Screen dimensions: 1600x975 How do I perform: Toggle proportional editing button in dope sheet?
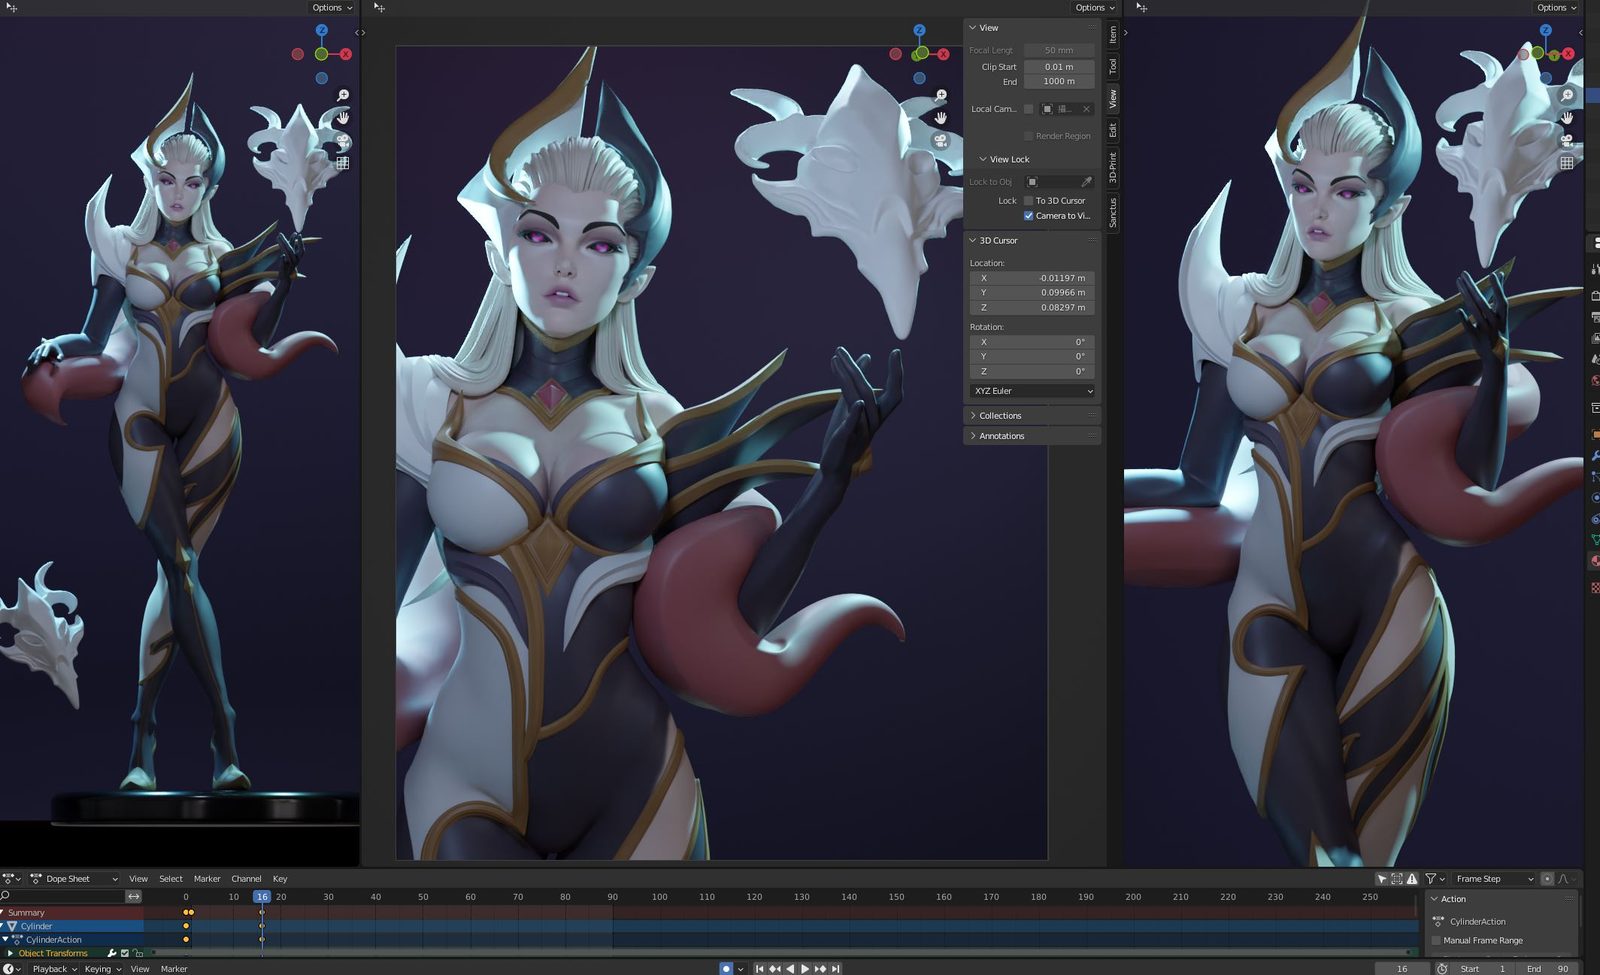click(1547, 879)
